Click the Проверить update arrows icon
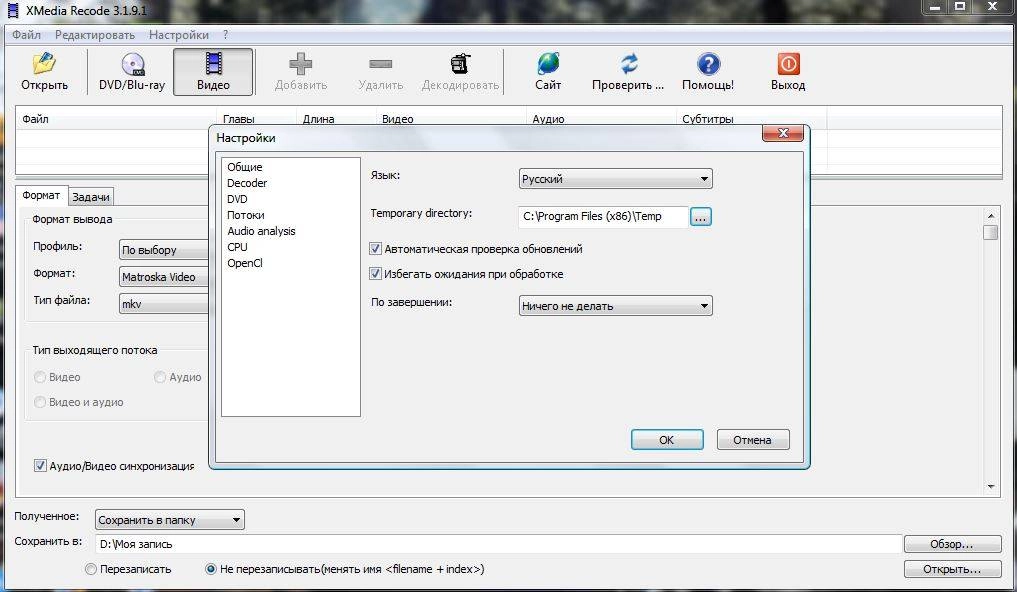Screen dimensions: 1017x592 tap(628, 64)
